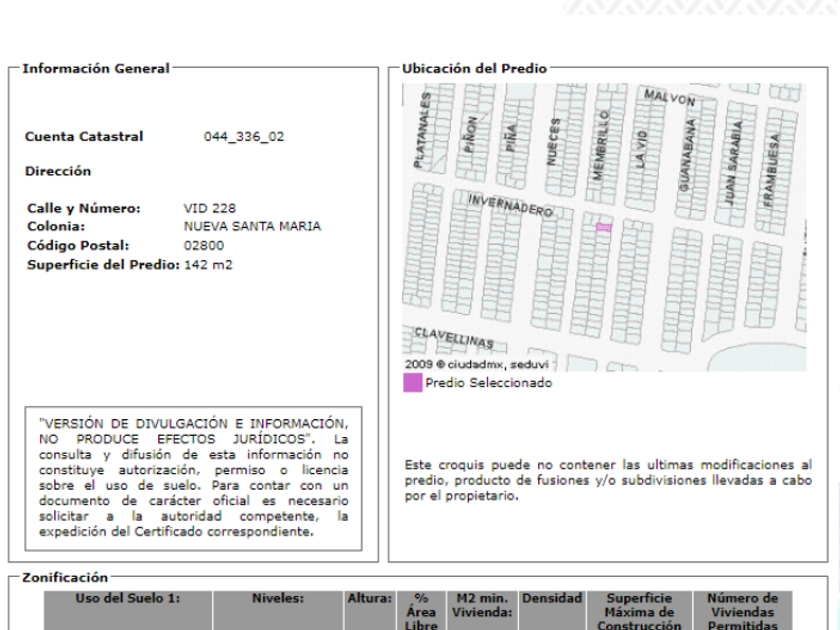Viewport: 840px width, 630px height.
Task: Click the highlighted pink parcel on map
Action: [604, 228]
